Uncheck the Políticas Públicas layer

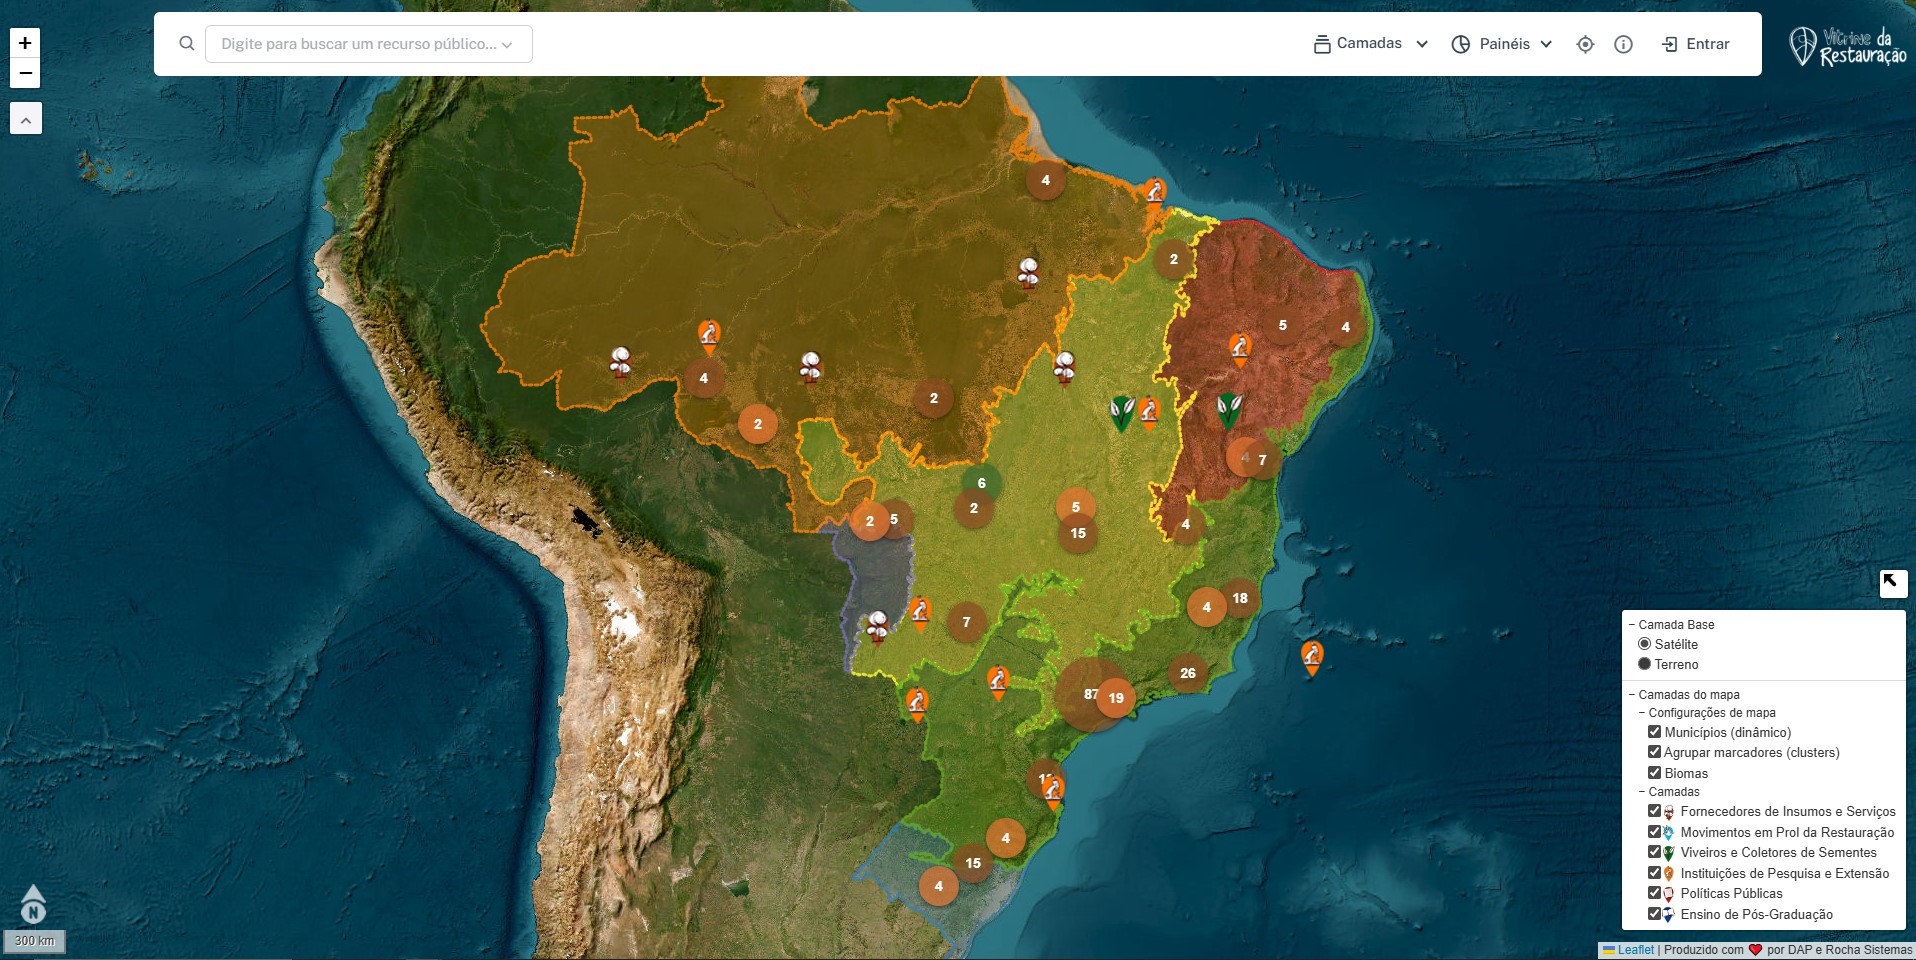tap(1655, 893)
